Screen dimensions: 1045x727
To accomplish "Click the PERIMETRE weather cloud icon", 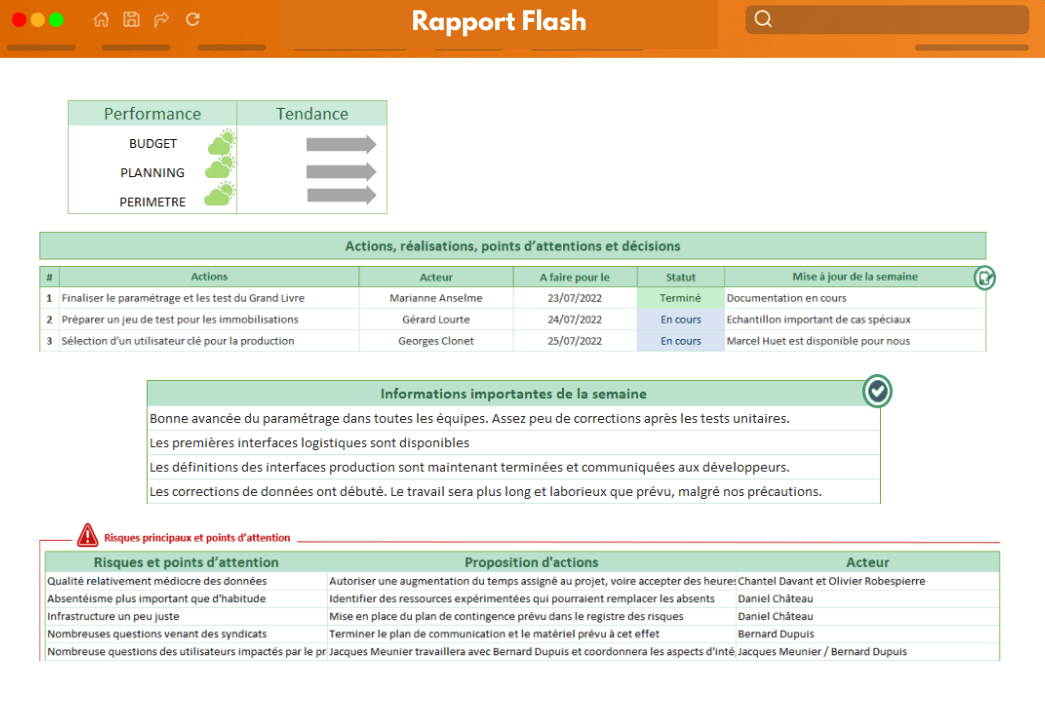I will pyautogui.click(x=220, y=195).
